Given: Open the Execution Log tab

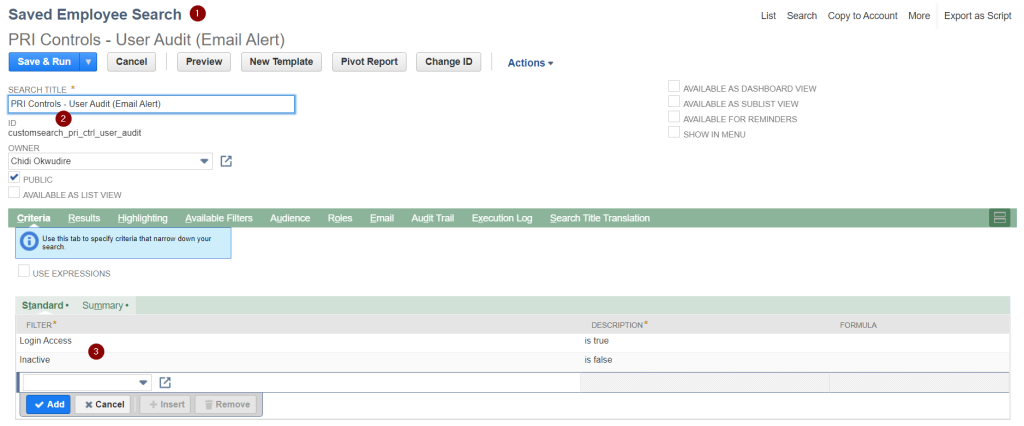Looking at the screenshot, I should coord(502,218).
